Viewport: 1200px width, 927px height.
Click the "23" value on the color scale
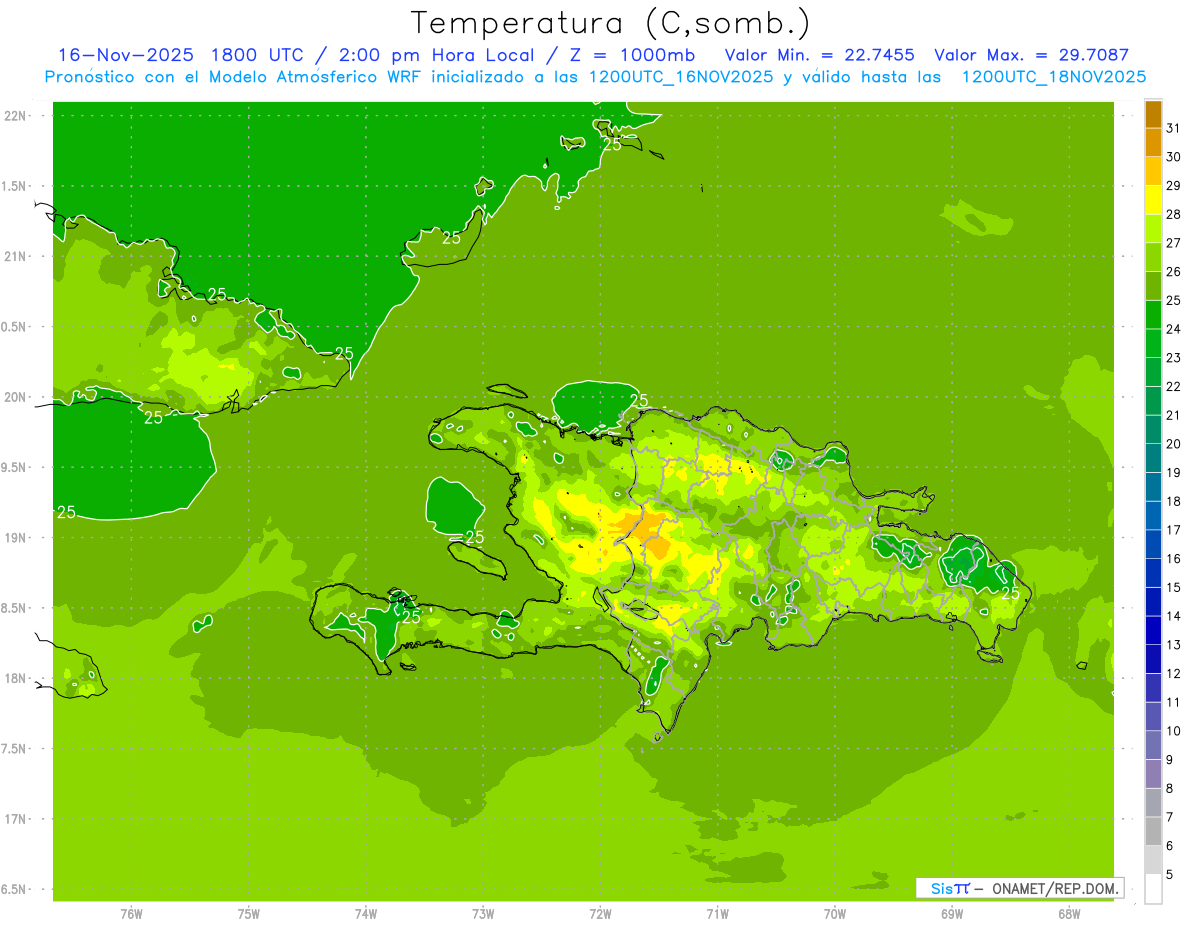pos(1173,357)
